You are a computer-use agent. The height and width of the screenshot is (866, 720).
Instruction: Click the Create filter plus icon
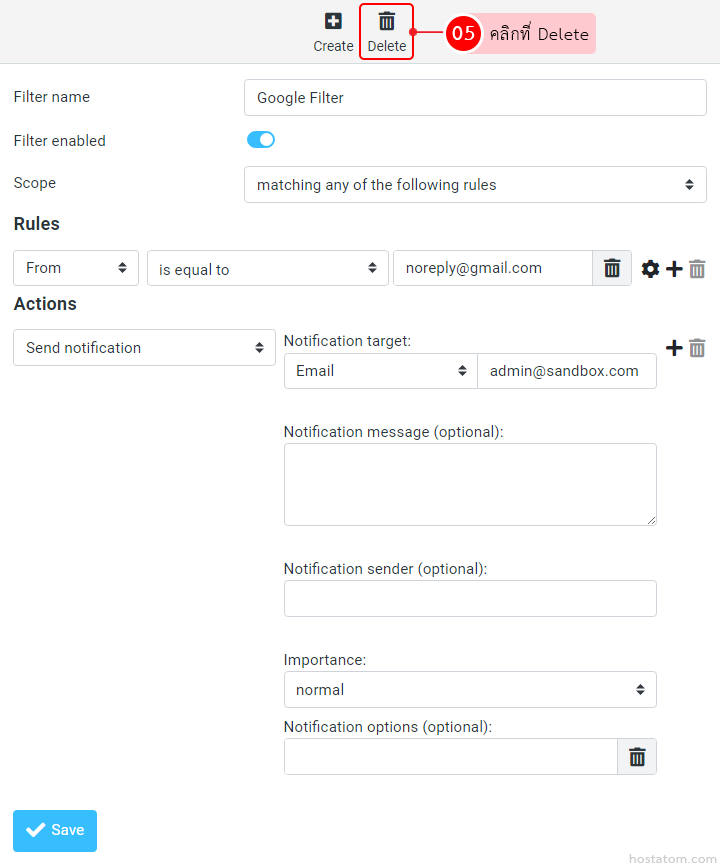tap(333, 21)
